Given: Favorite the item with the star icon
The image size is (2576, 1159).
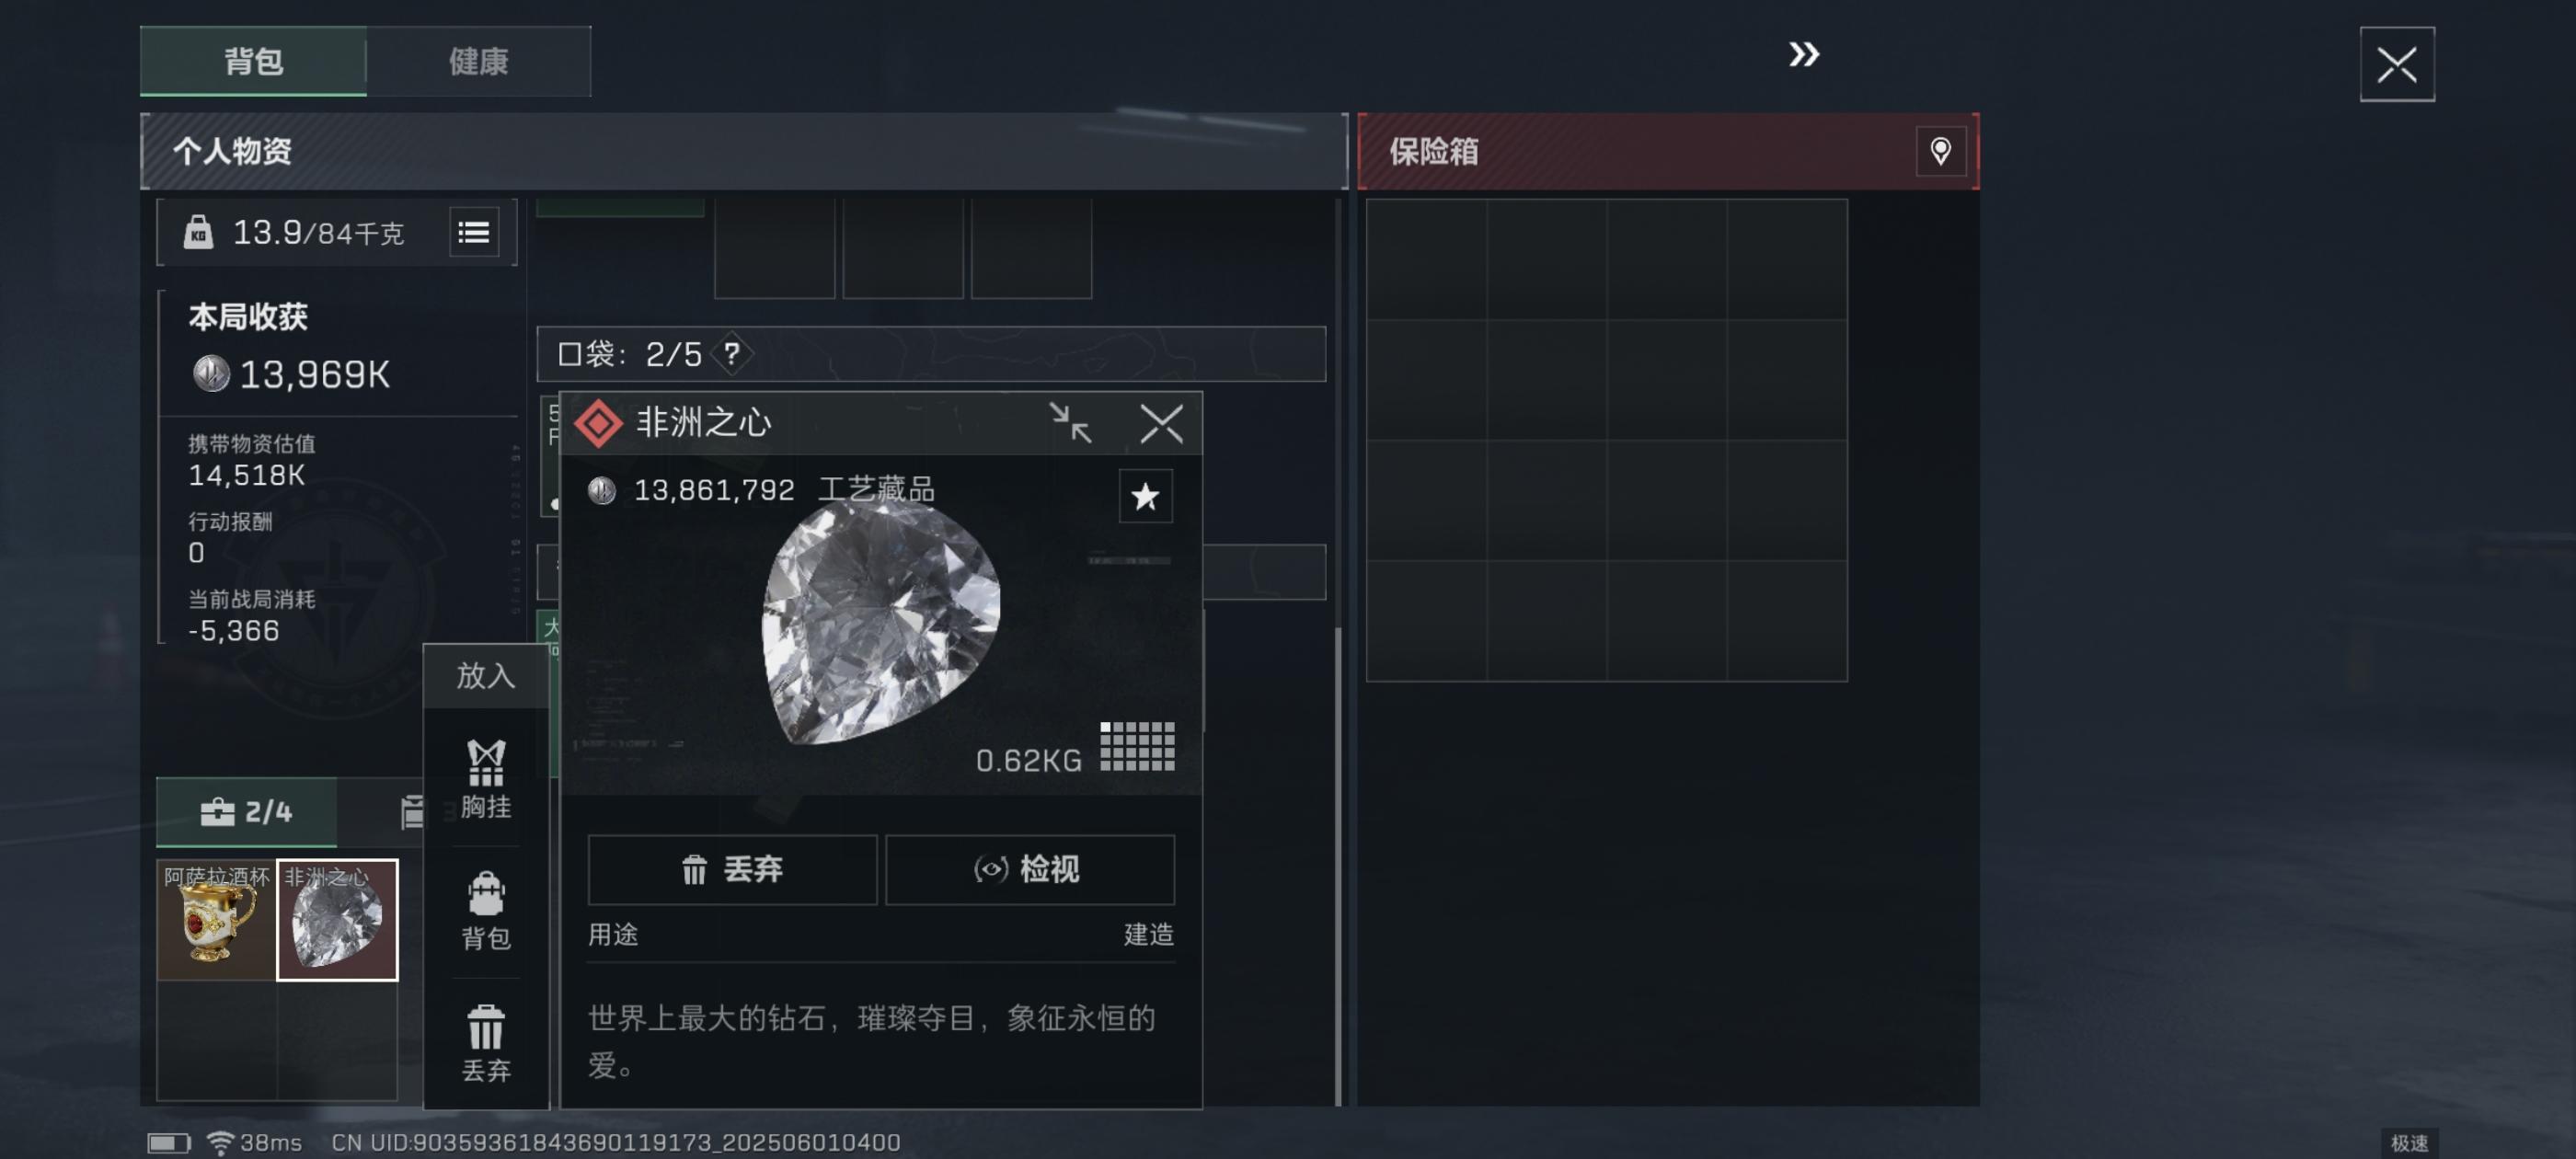Looking at the screenshot, I should pyautogui.click(x=1145, y=496).
